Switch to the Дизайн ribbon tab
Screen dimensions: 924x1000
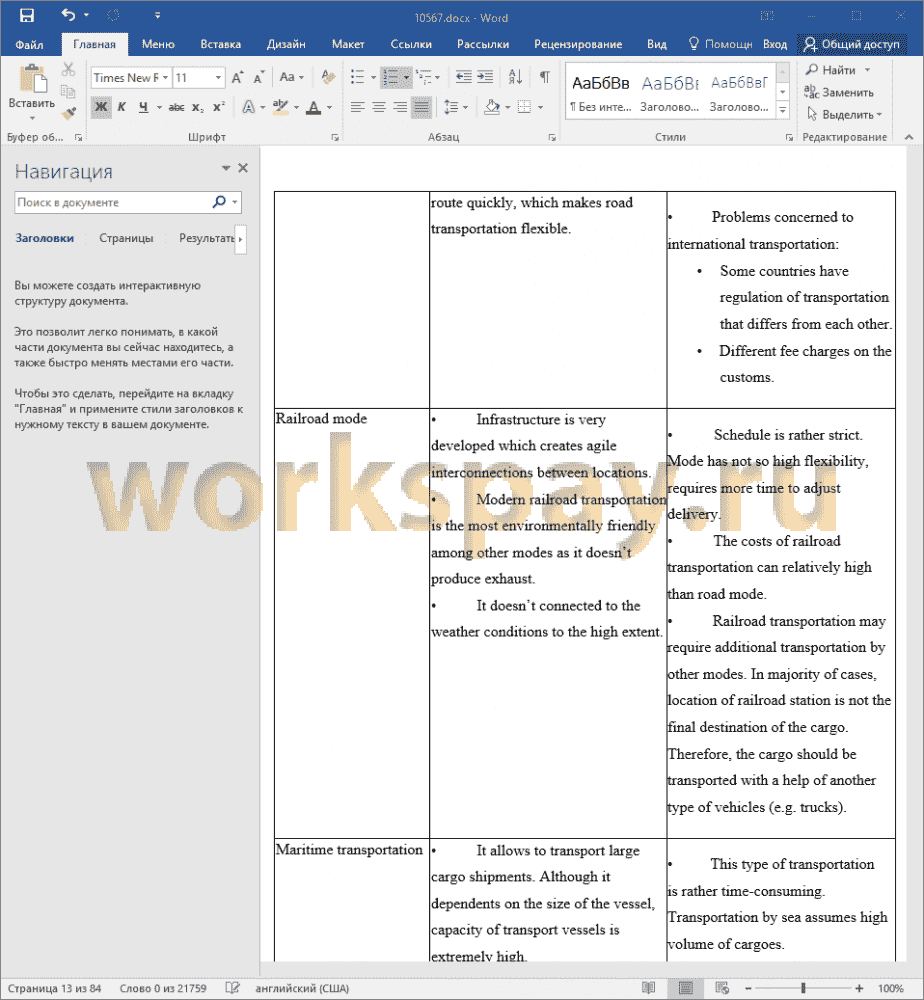[x=286, y=44]
